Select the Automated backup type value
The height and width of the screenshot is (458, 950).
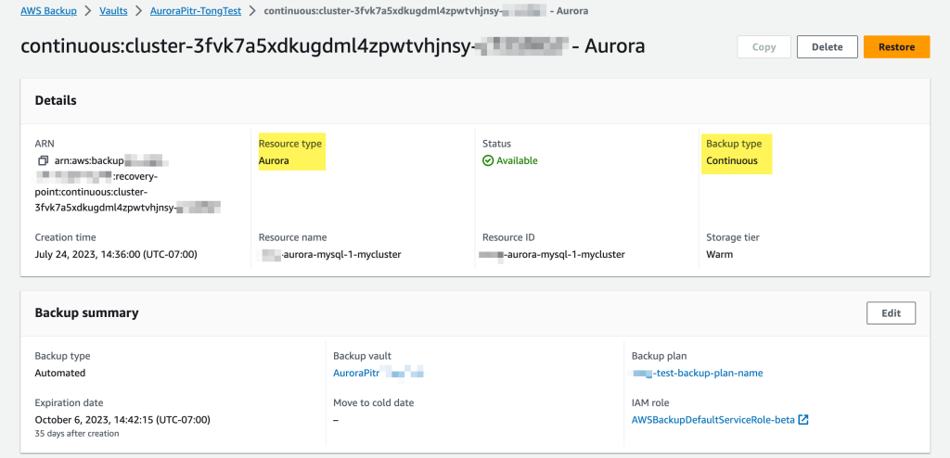tap(60, 373)
